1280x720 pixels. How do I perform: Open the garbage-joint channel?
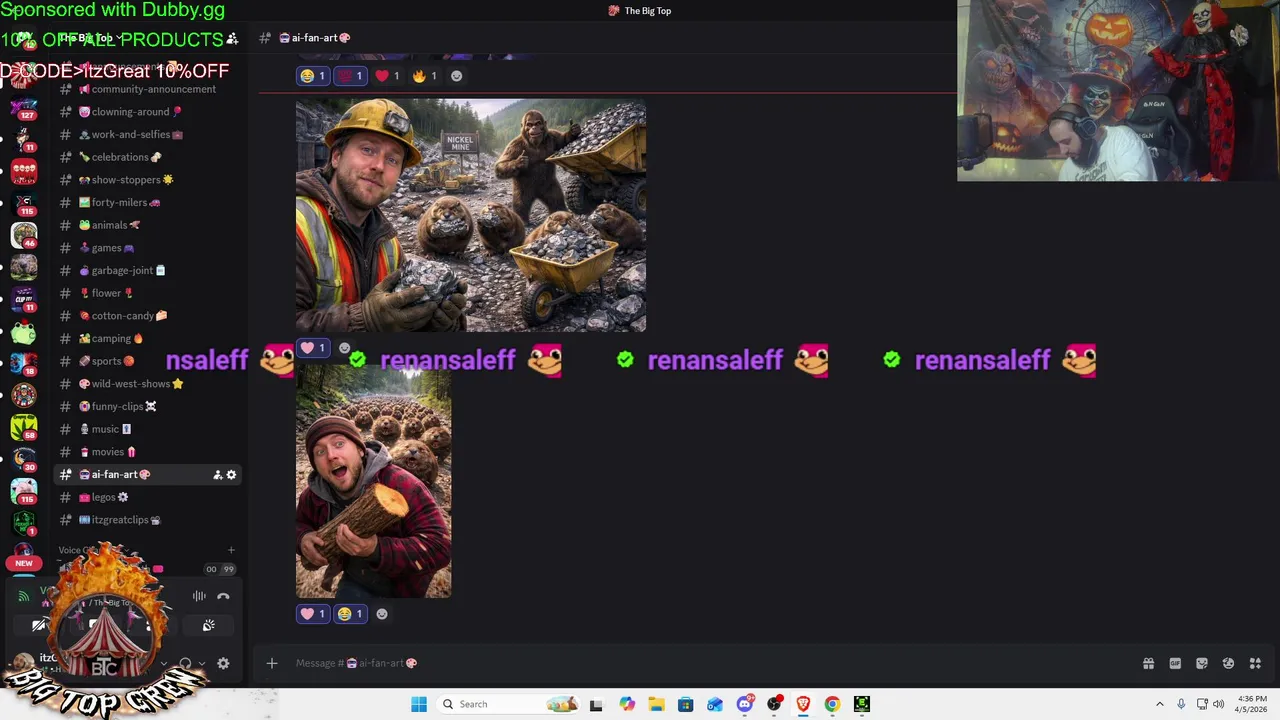pos(148,270)
